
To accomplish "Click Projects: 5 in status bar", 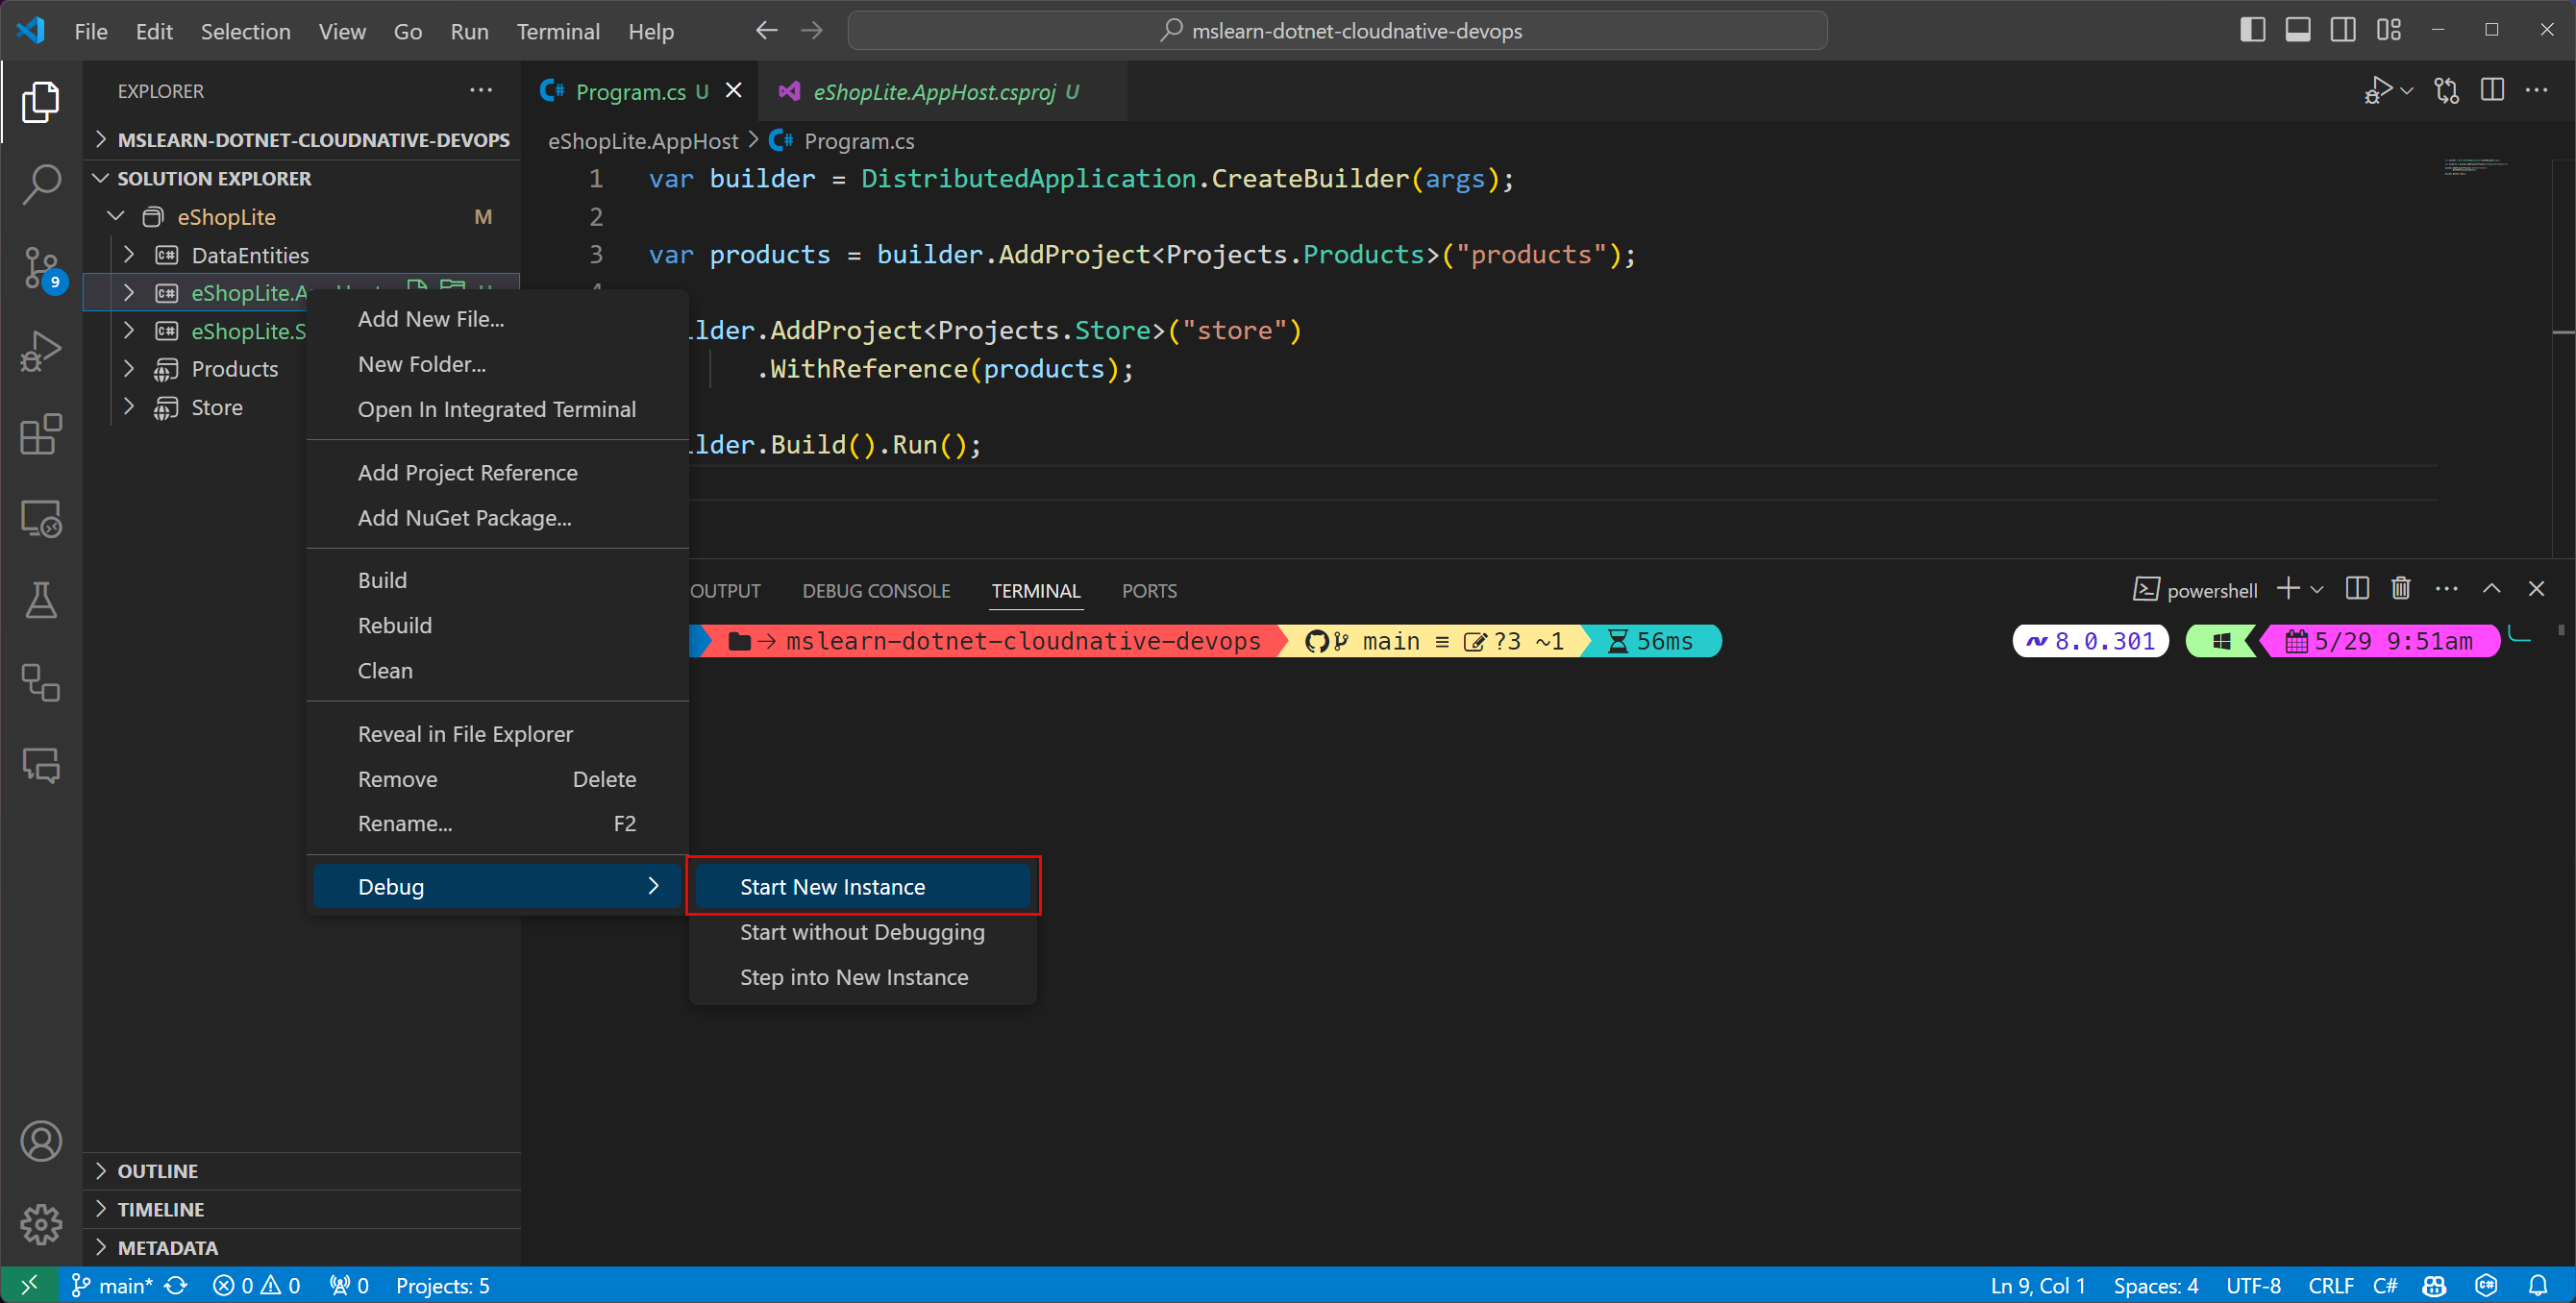I will pos(443,1286).
